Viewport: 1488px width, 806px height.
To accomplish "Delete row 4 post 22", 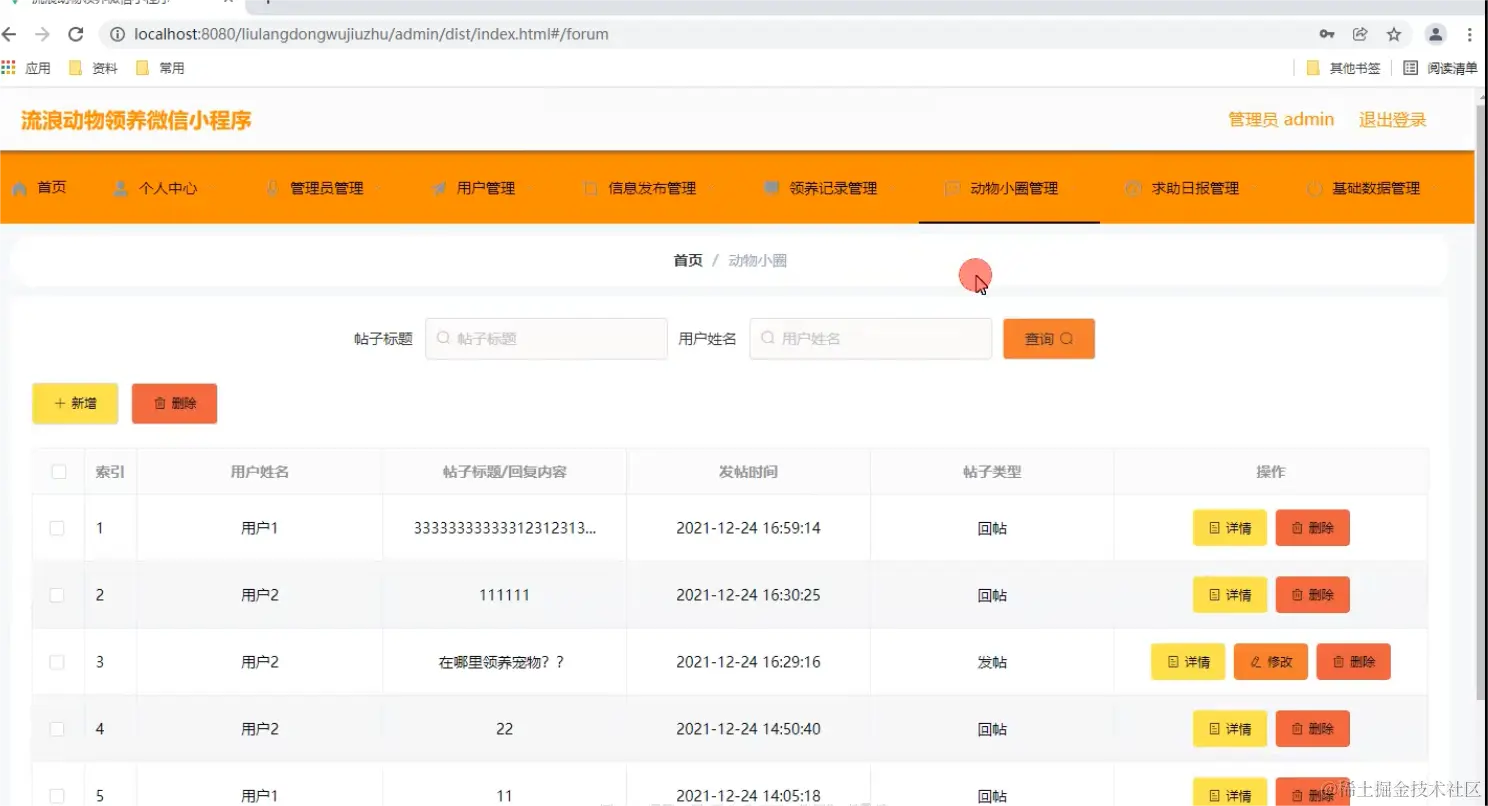I will [1312, 729].
